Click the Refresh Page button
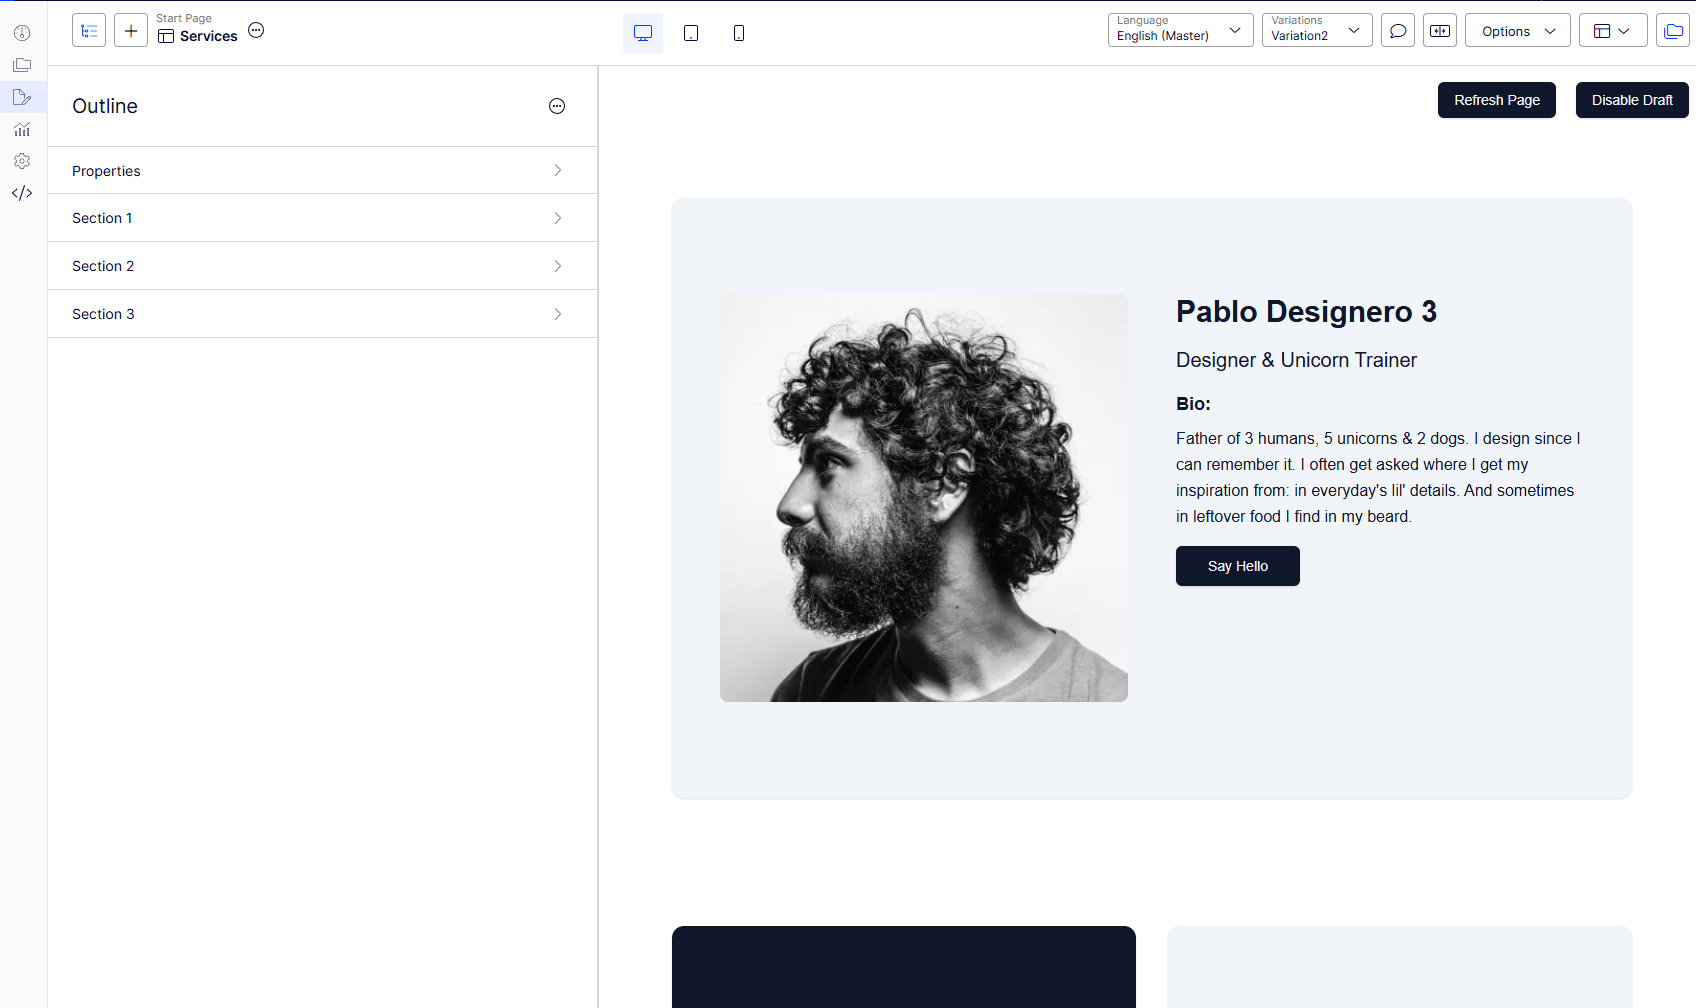The height and width of the screenshot is (1008, 1696). pos(1497,100)
